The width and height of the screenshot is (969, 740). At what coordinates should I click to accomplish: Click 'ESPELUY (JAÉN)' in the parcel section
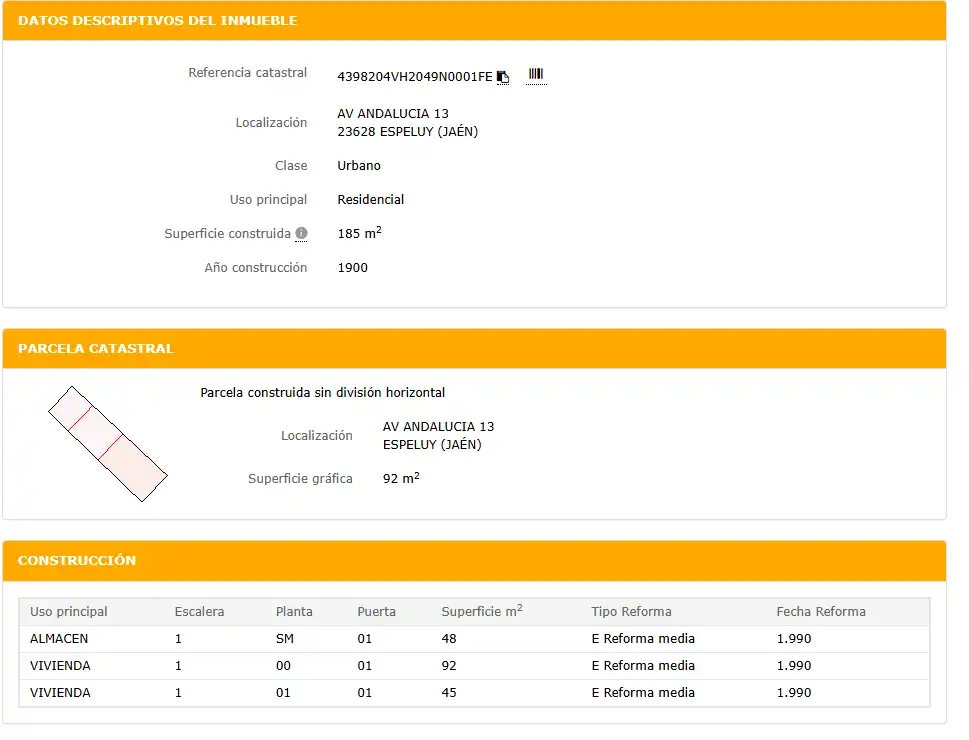click(432, 444)
